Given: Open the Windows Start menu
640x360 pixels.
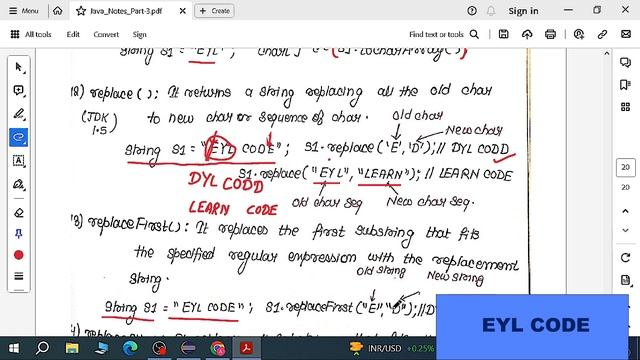Looking at the screenshot, I should pyautogui.click(x=13, y=348).
